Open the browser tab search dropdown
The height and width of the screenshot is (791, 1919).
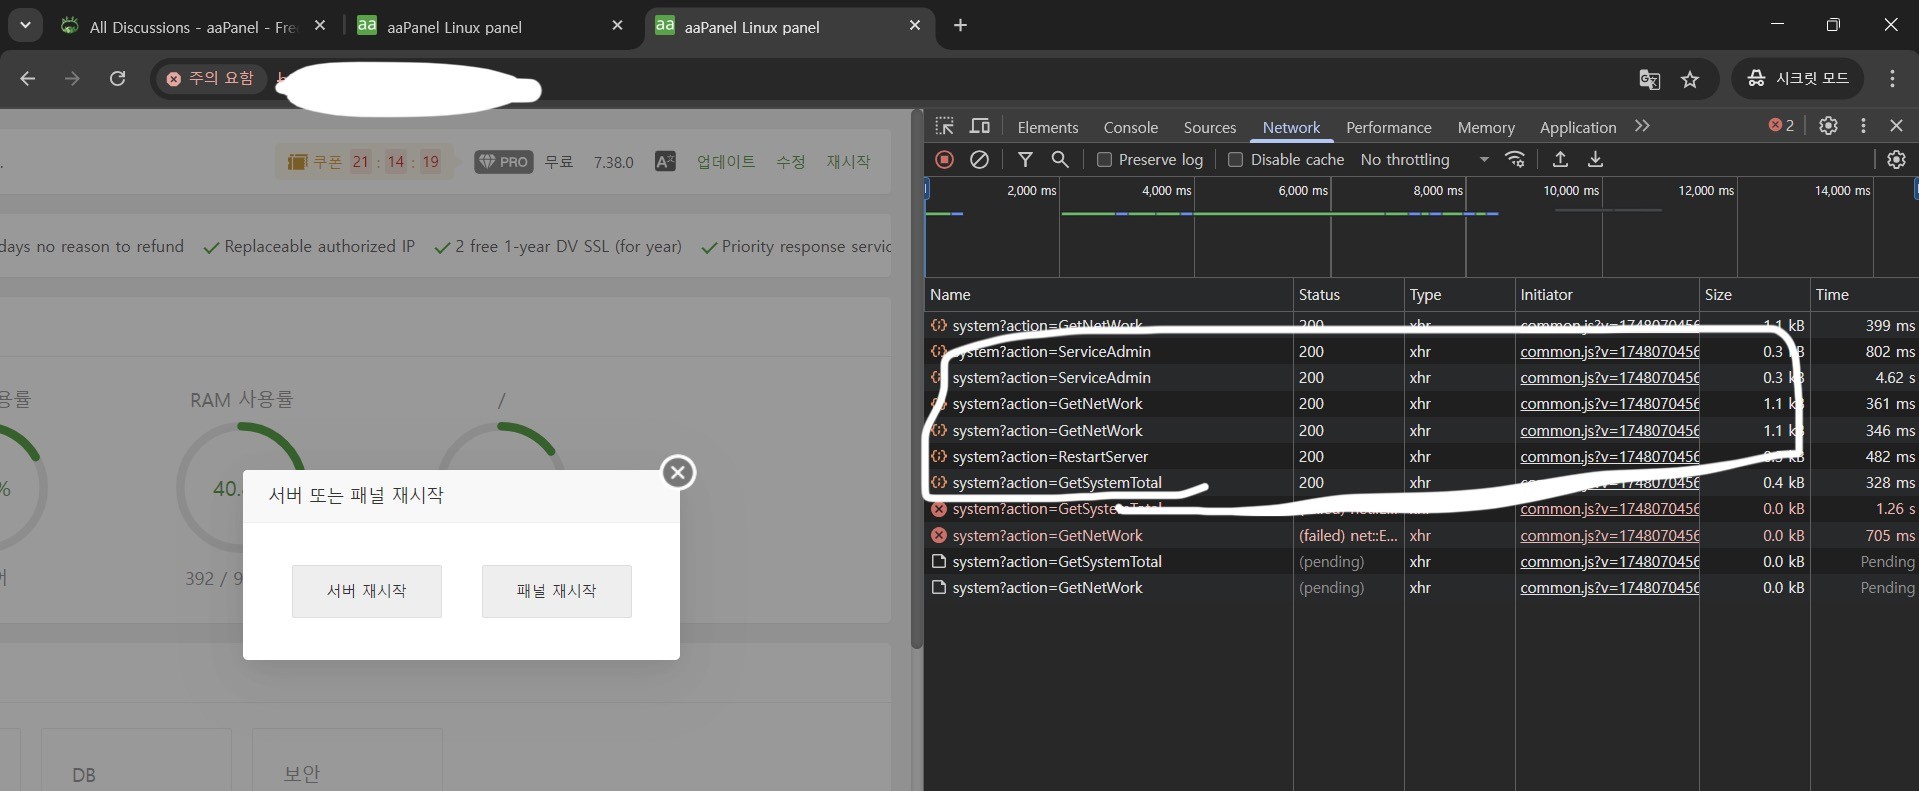pyautogui.click(x=25, y=25)
